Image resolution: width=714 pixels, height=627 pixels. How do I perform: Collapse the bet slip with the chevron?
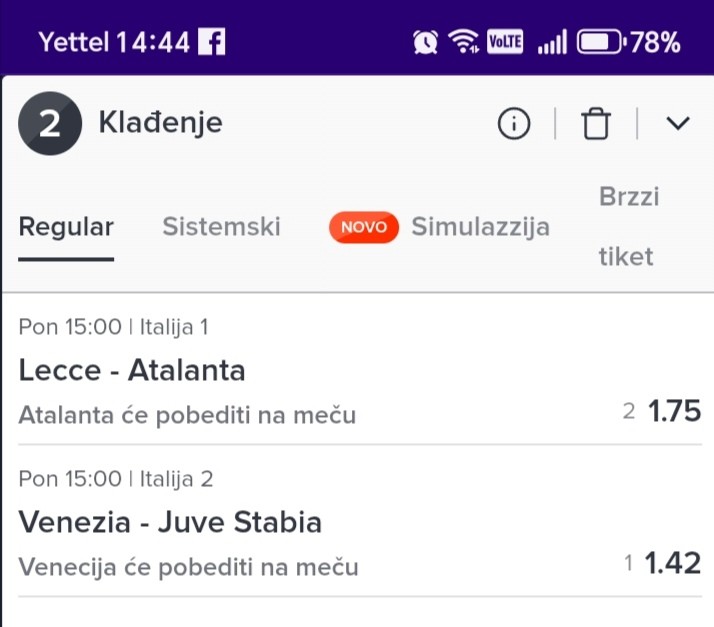click(x=678, y=124)
